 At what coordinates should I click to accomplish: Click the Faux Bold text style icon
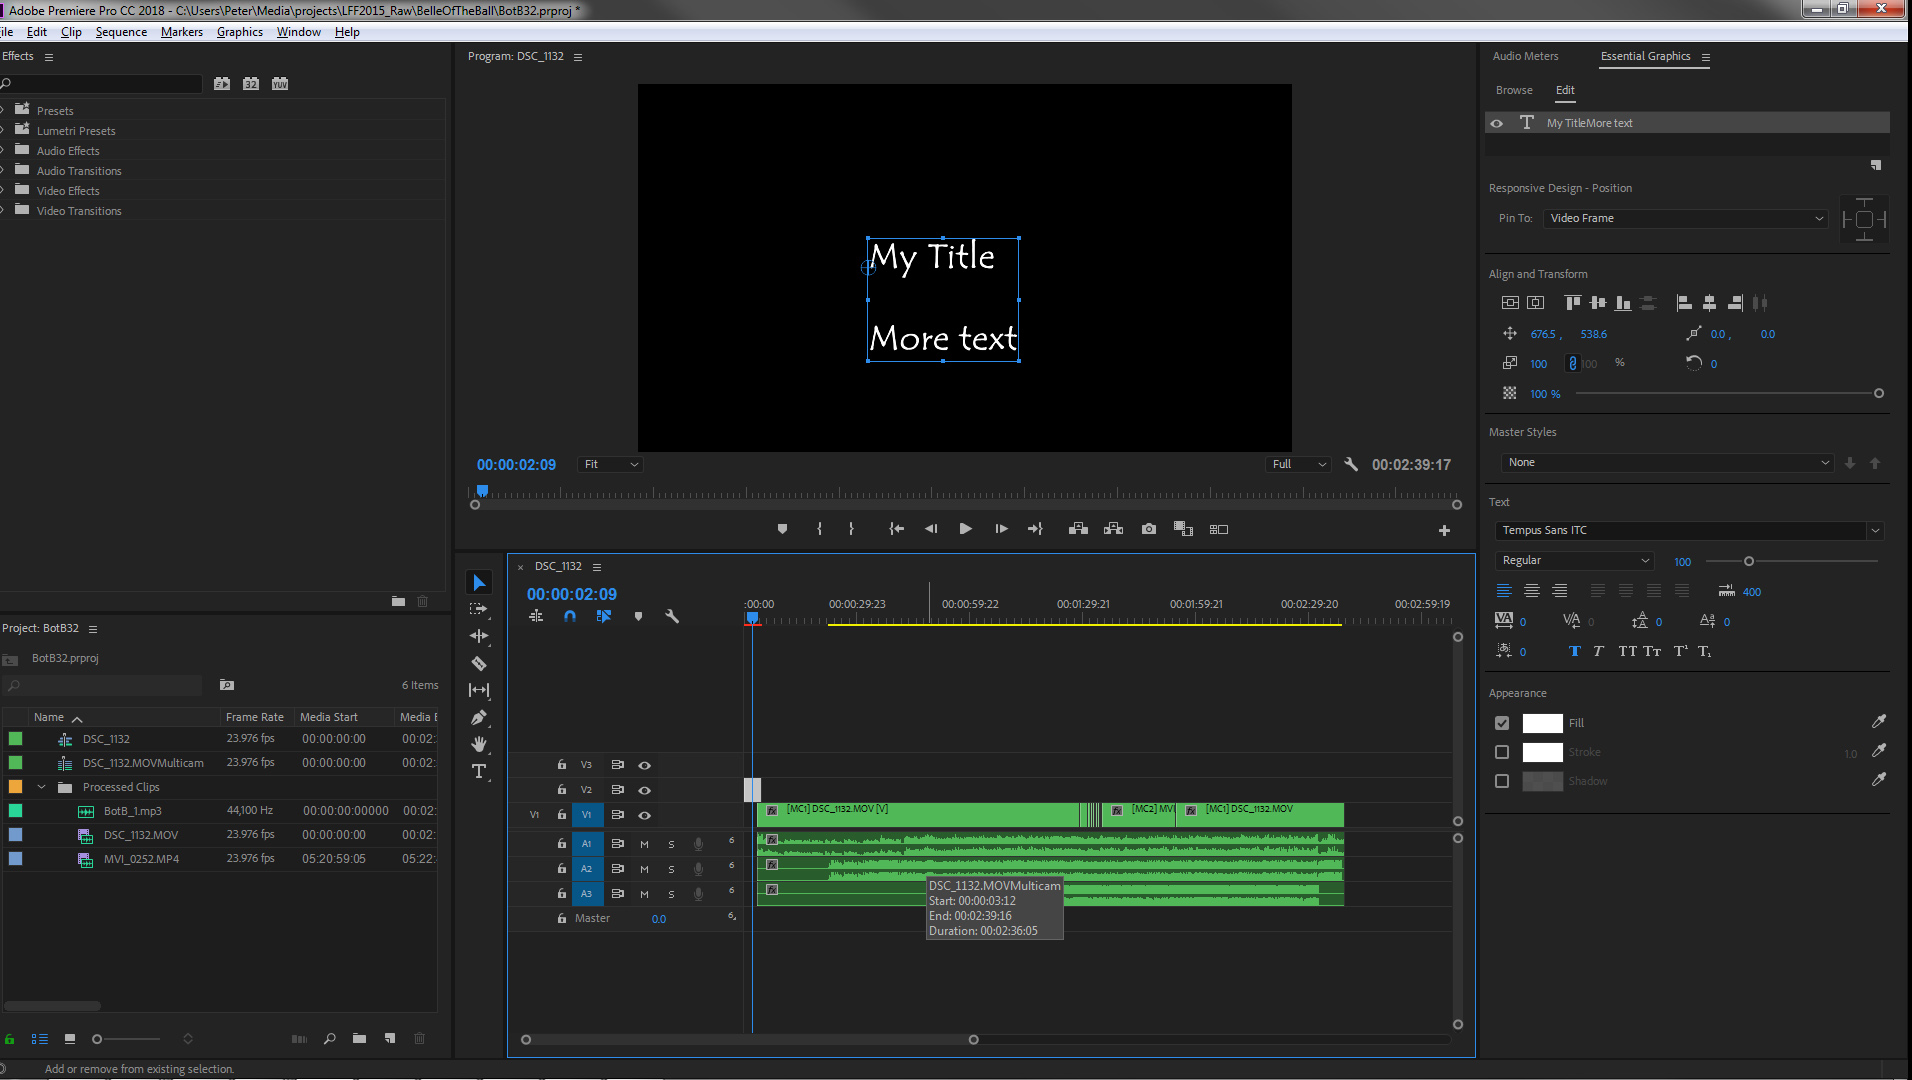coord(1574,651)
